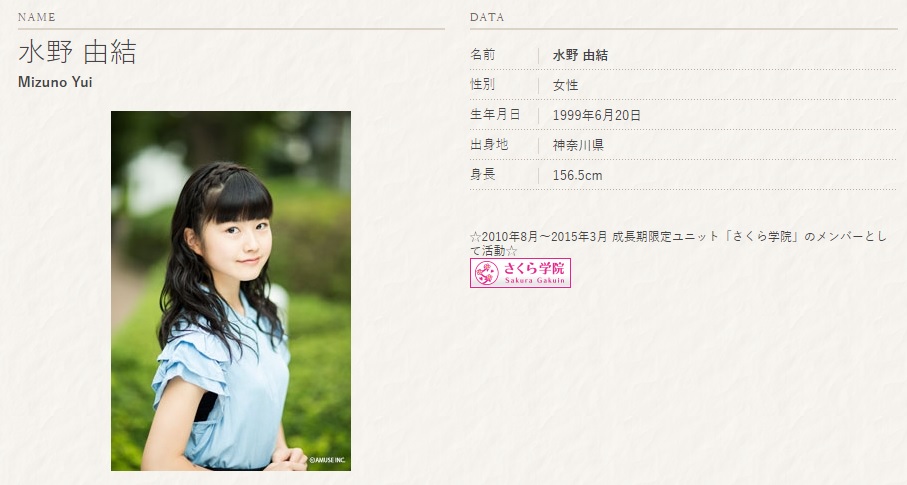Click the 性別 row label

(x=482, y=84)
